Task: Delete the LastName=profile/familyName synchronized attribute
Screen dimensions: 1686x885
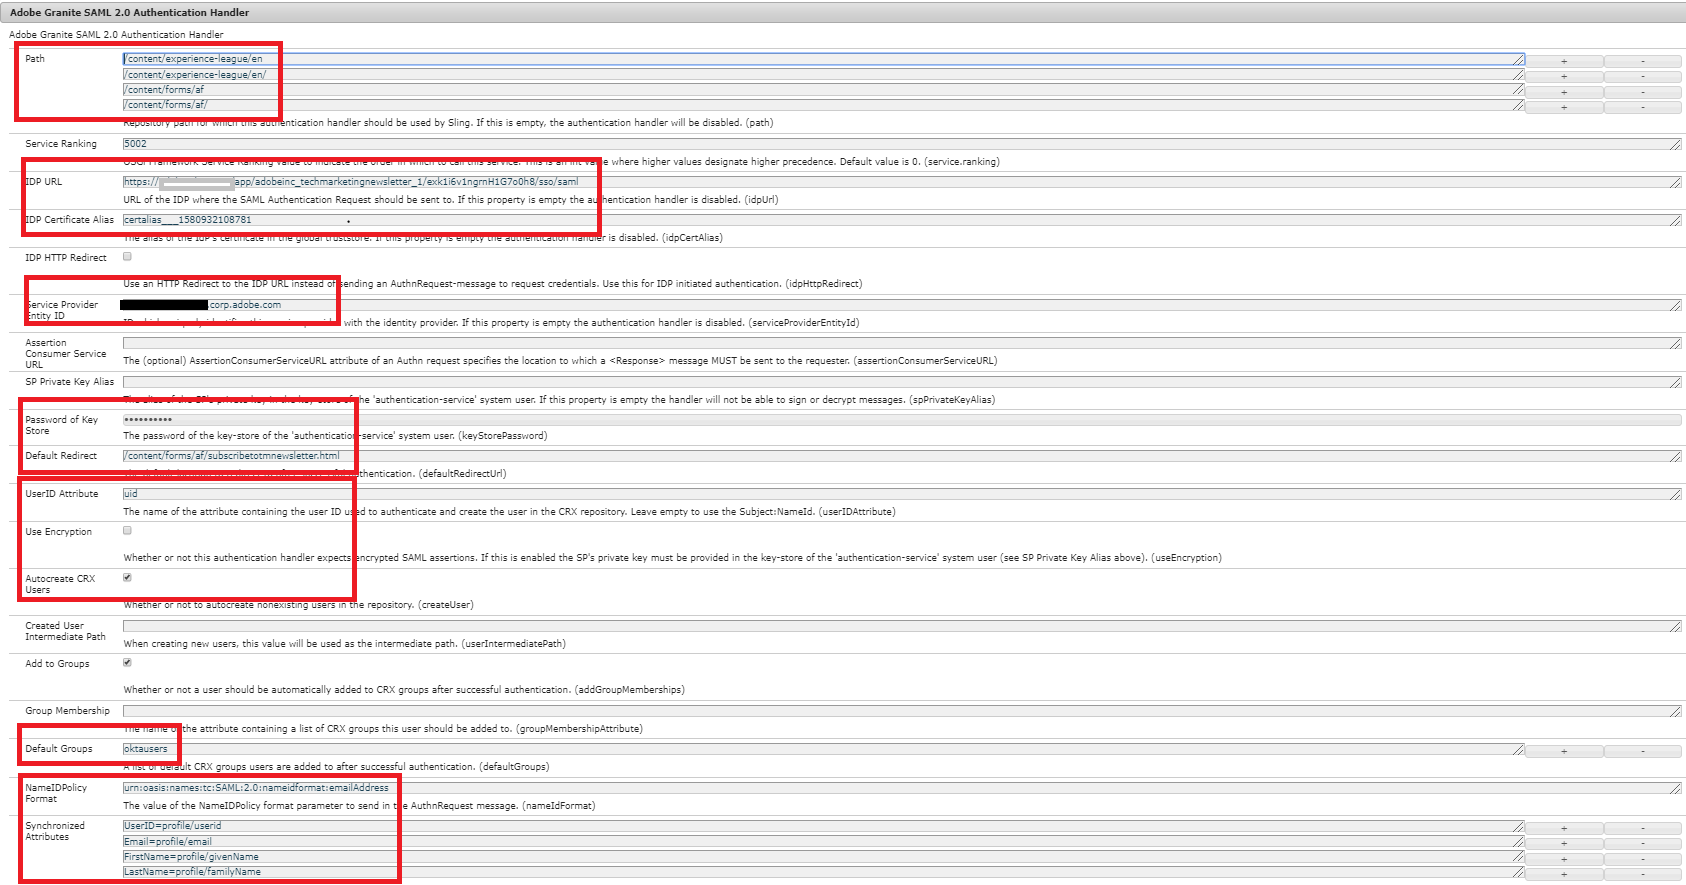Action: (1643, 874)
